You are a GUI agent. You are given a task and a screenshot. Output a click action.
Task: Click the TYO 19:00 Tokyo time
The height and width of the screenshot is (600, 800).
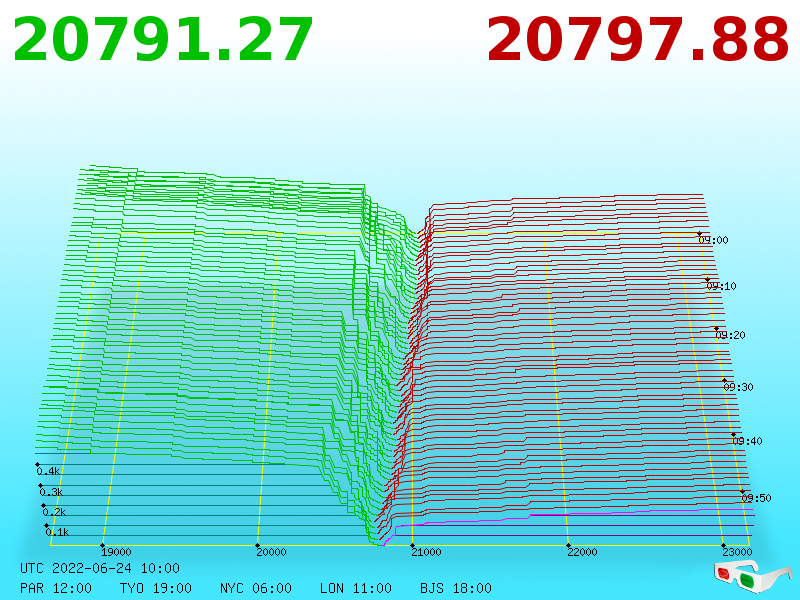[156, 588]
